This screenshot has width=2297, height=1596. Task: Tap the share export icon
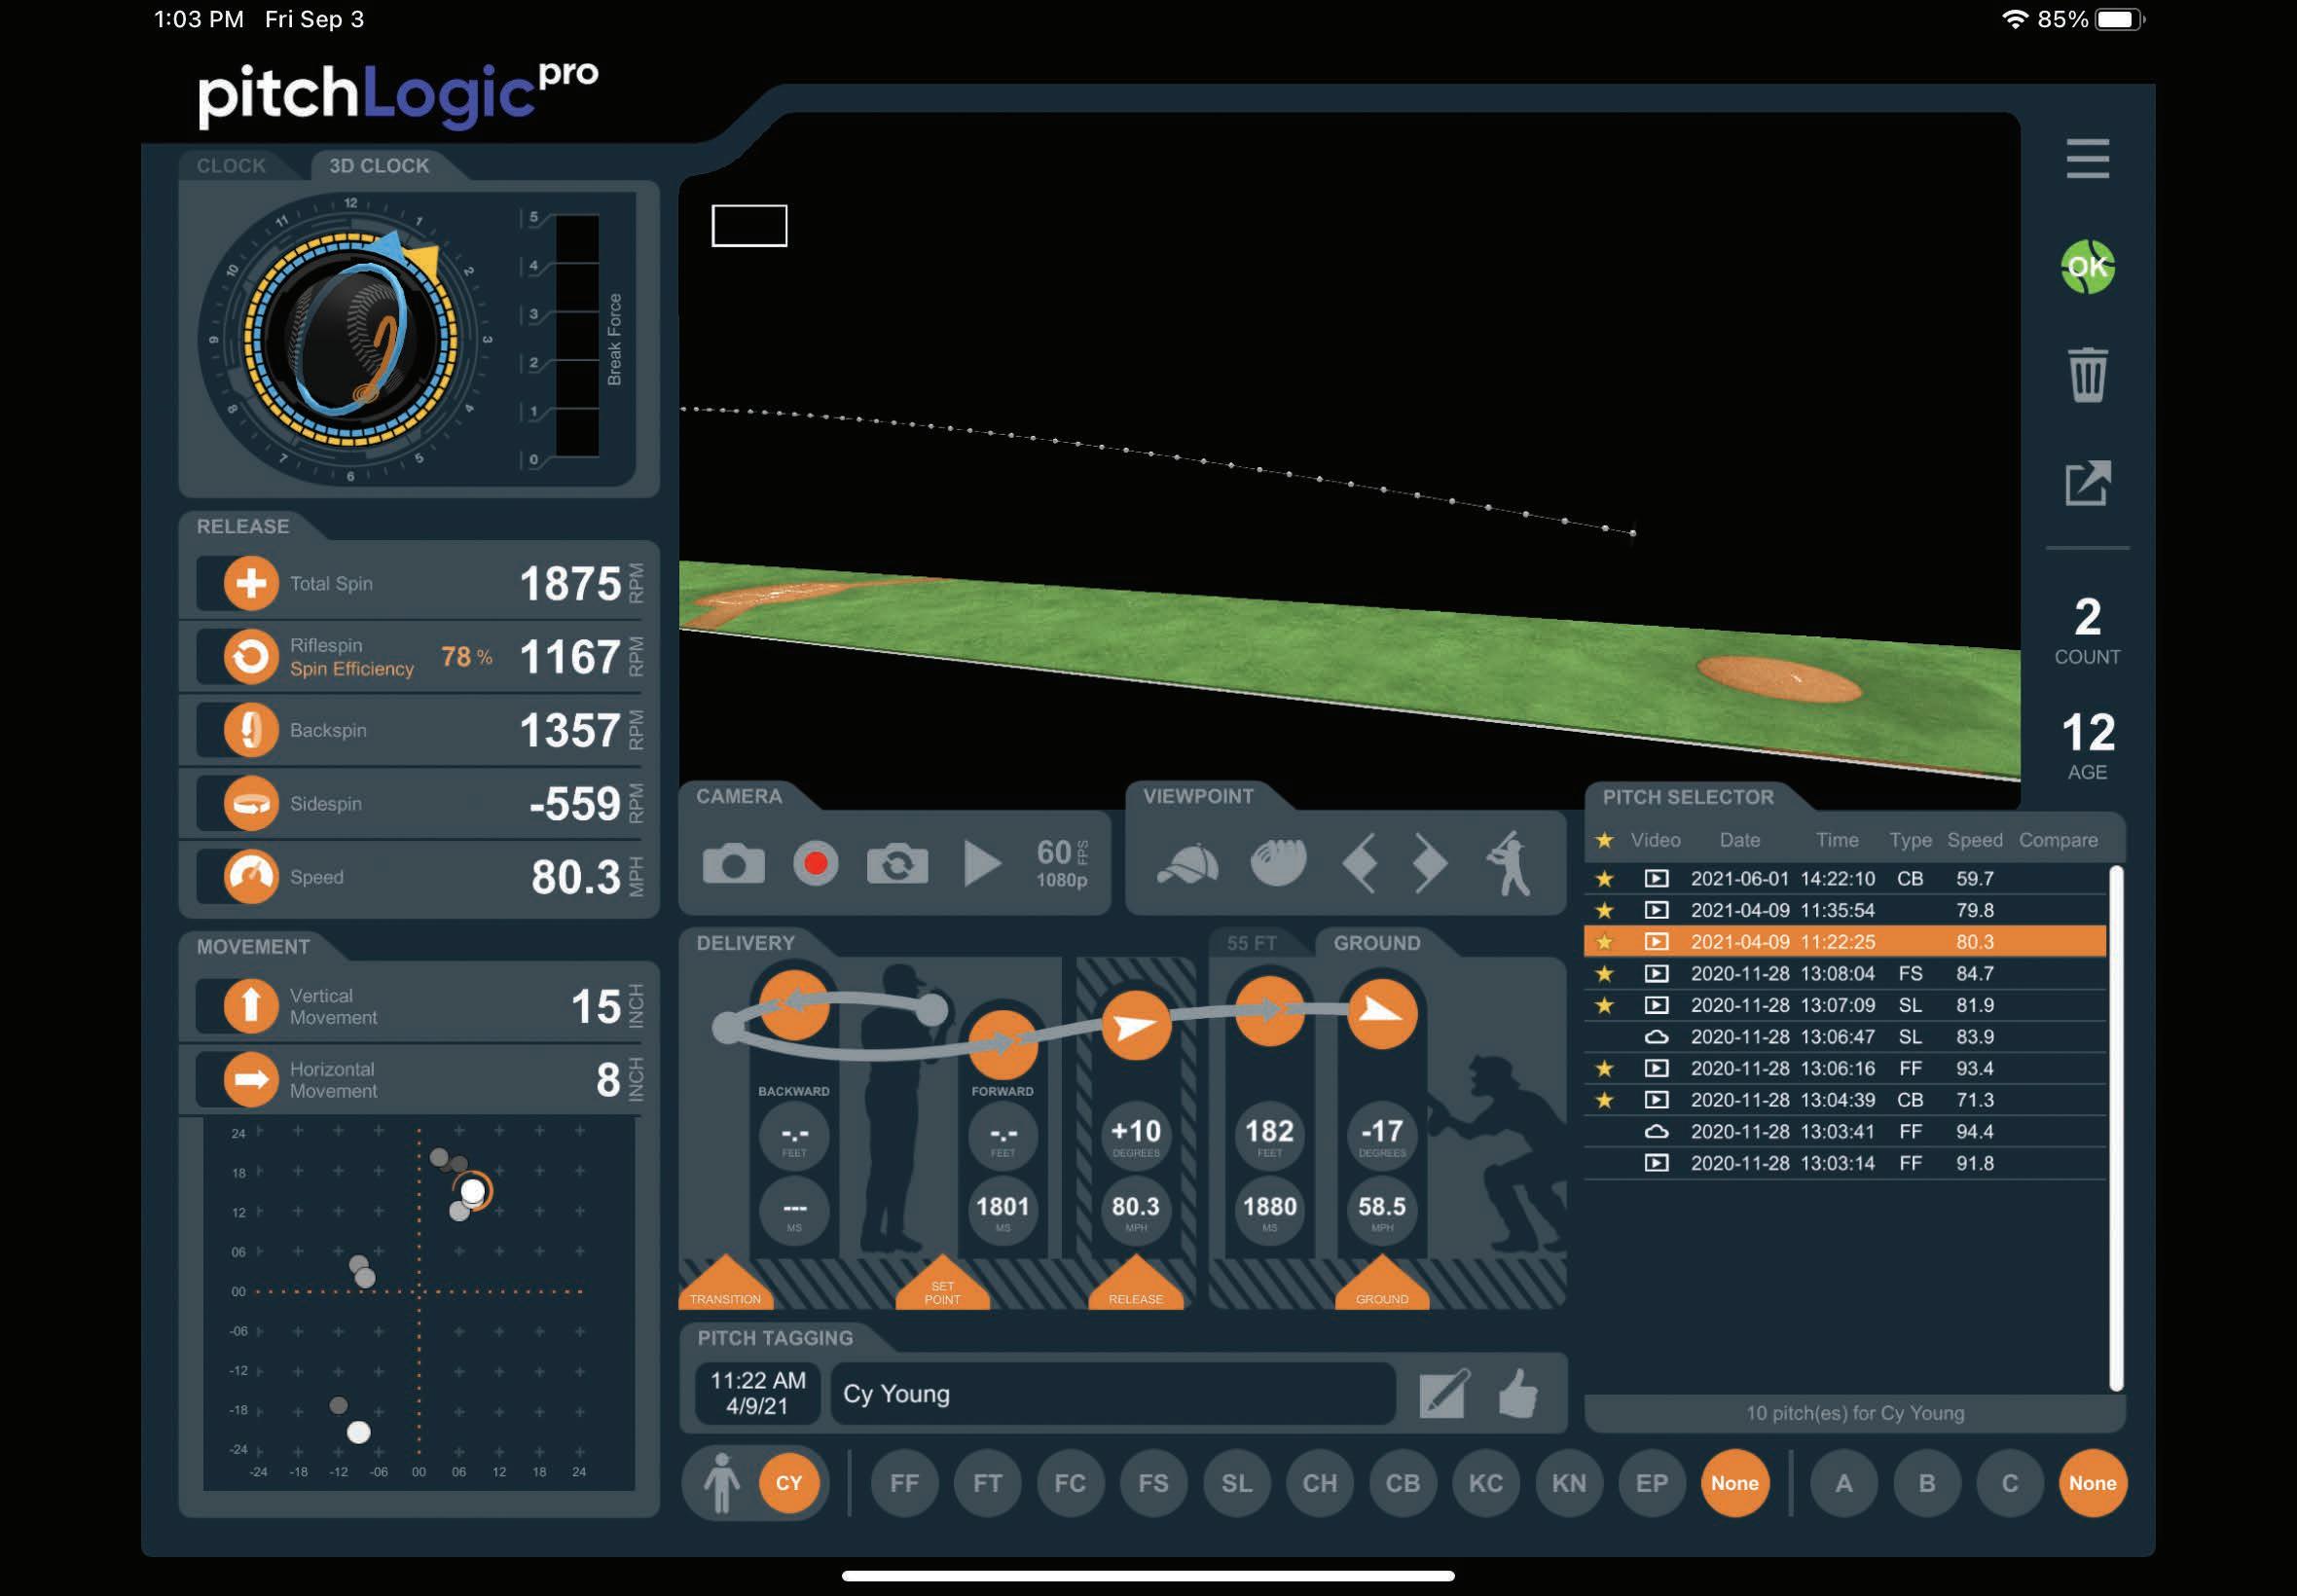(2087, 484)
